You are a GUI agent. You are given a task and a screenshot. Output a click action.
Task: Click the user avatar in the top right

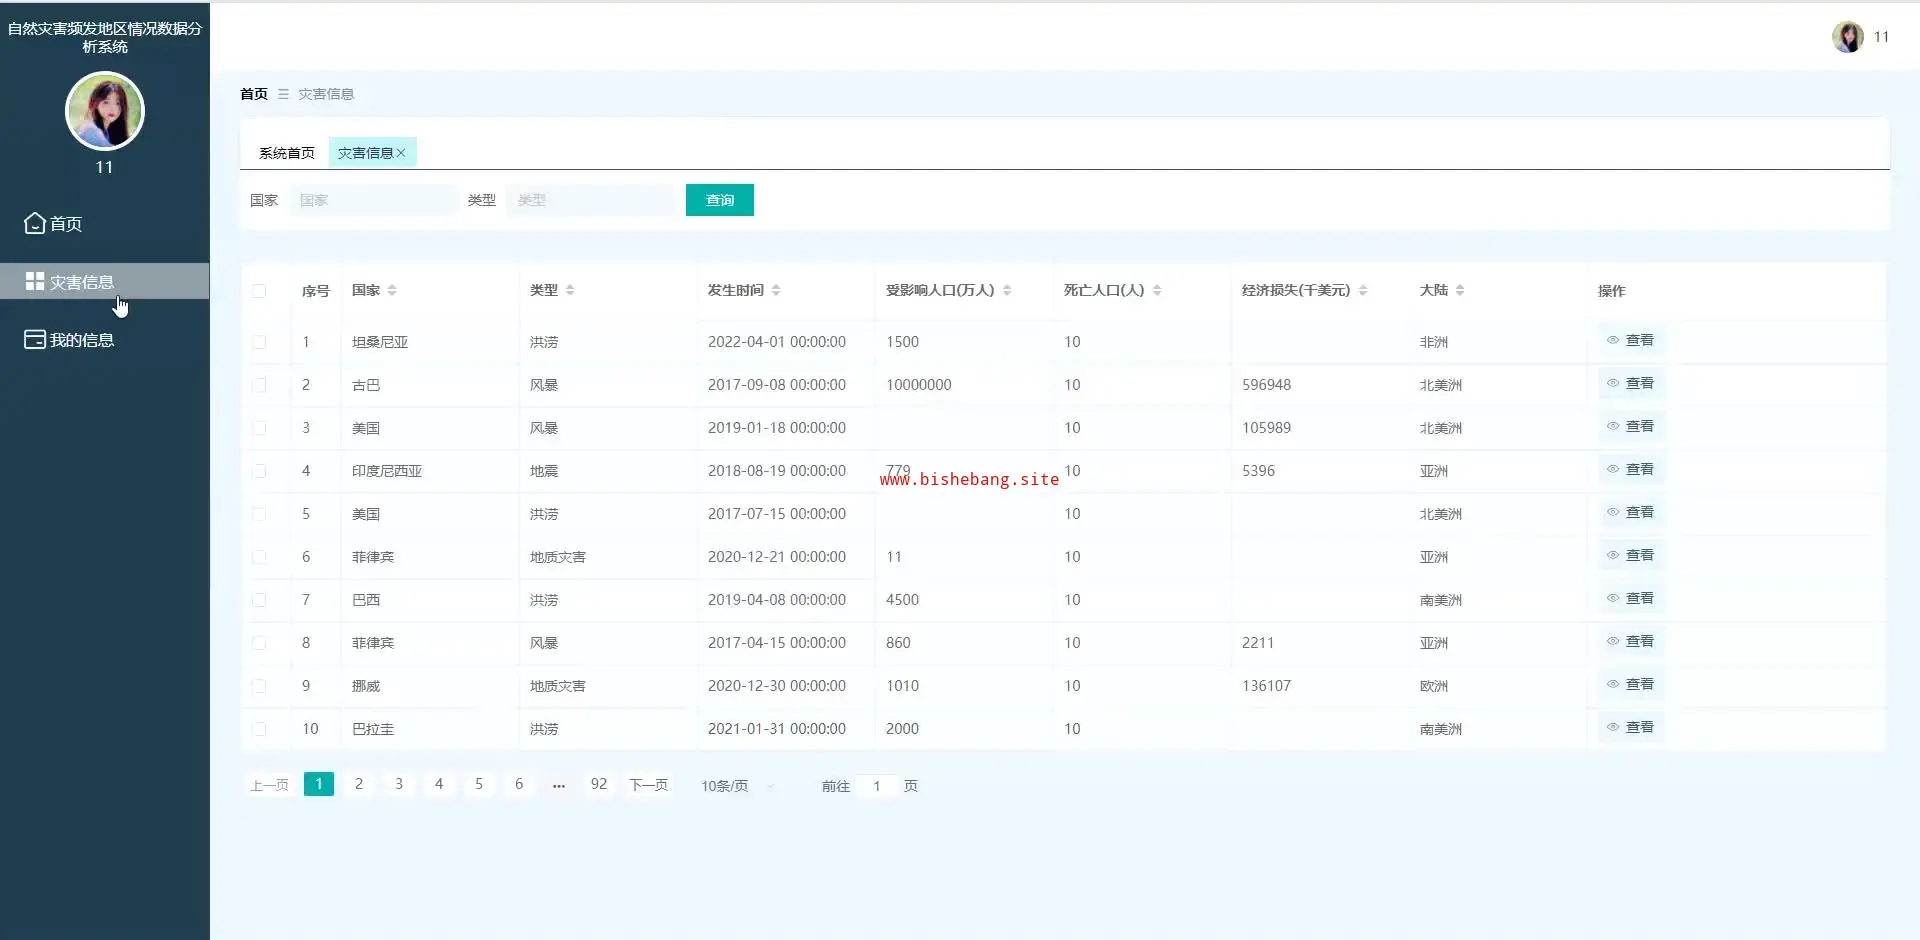click(1847, 37)
